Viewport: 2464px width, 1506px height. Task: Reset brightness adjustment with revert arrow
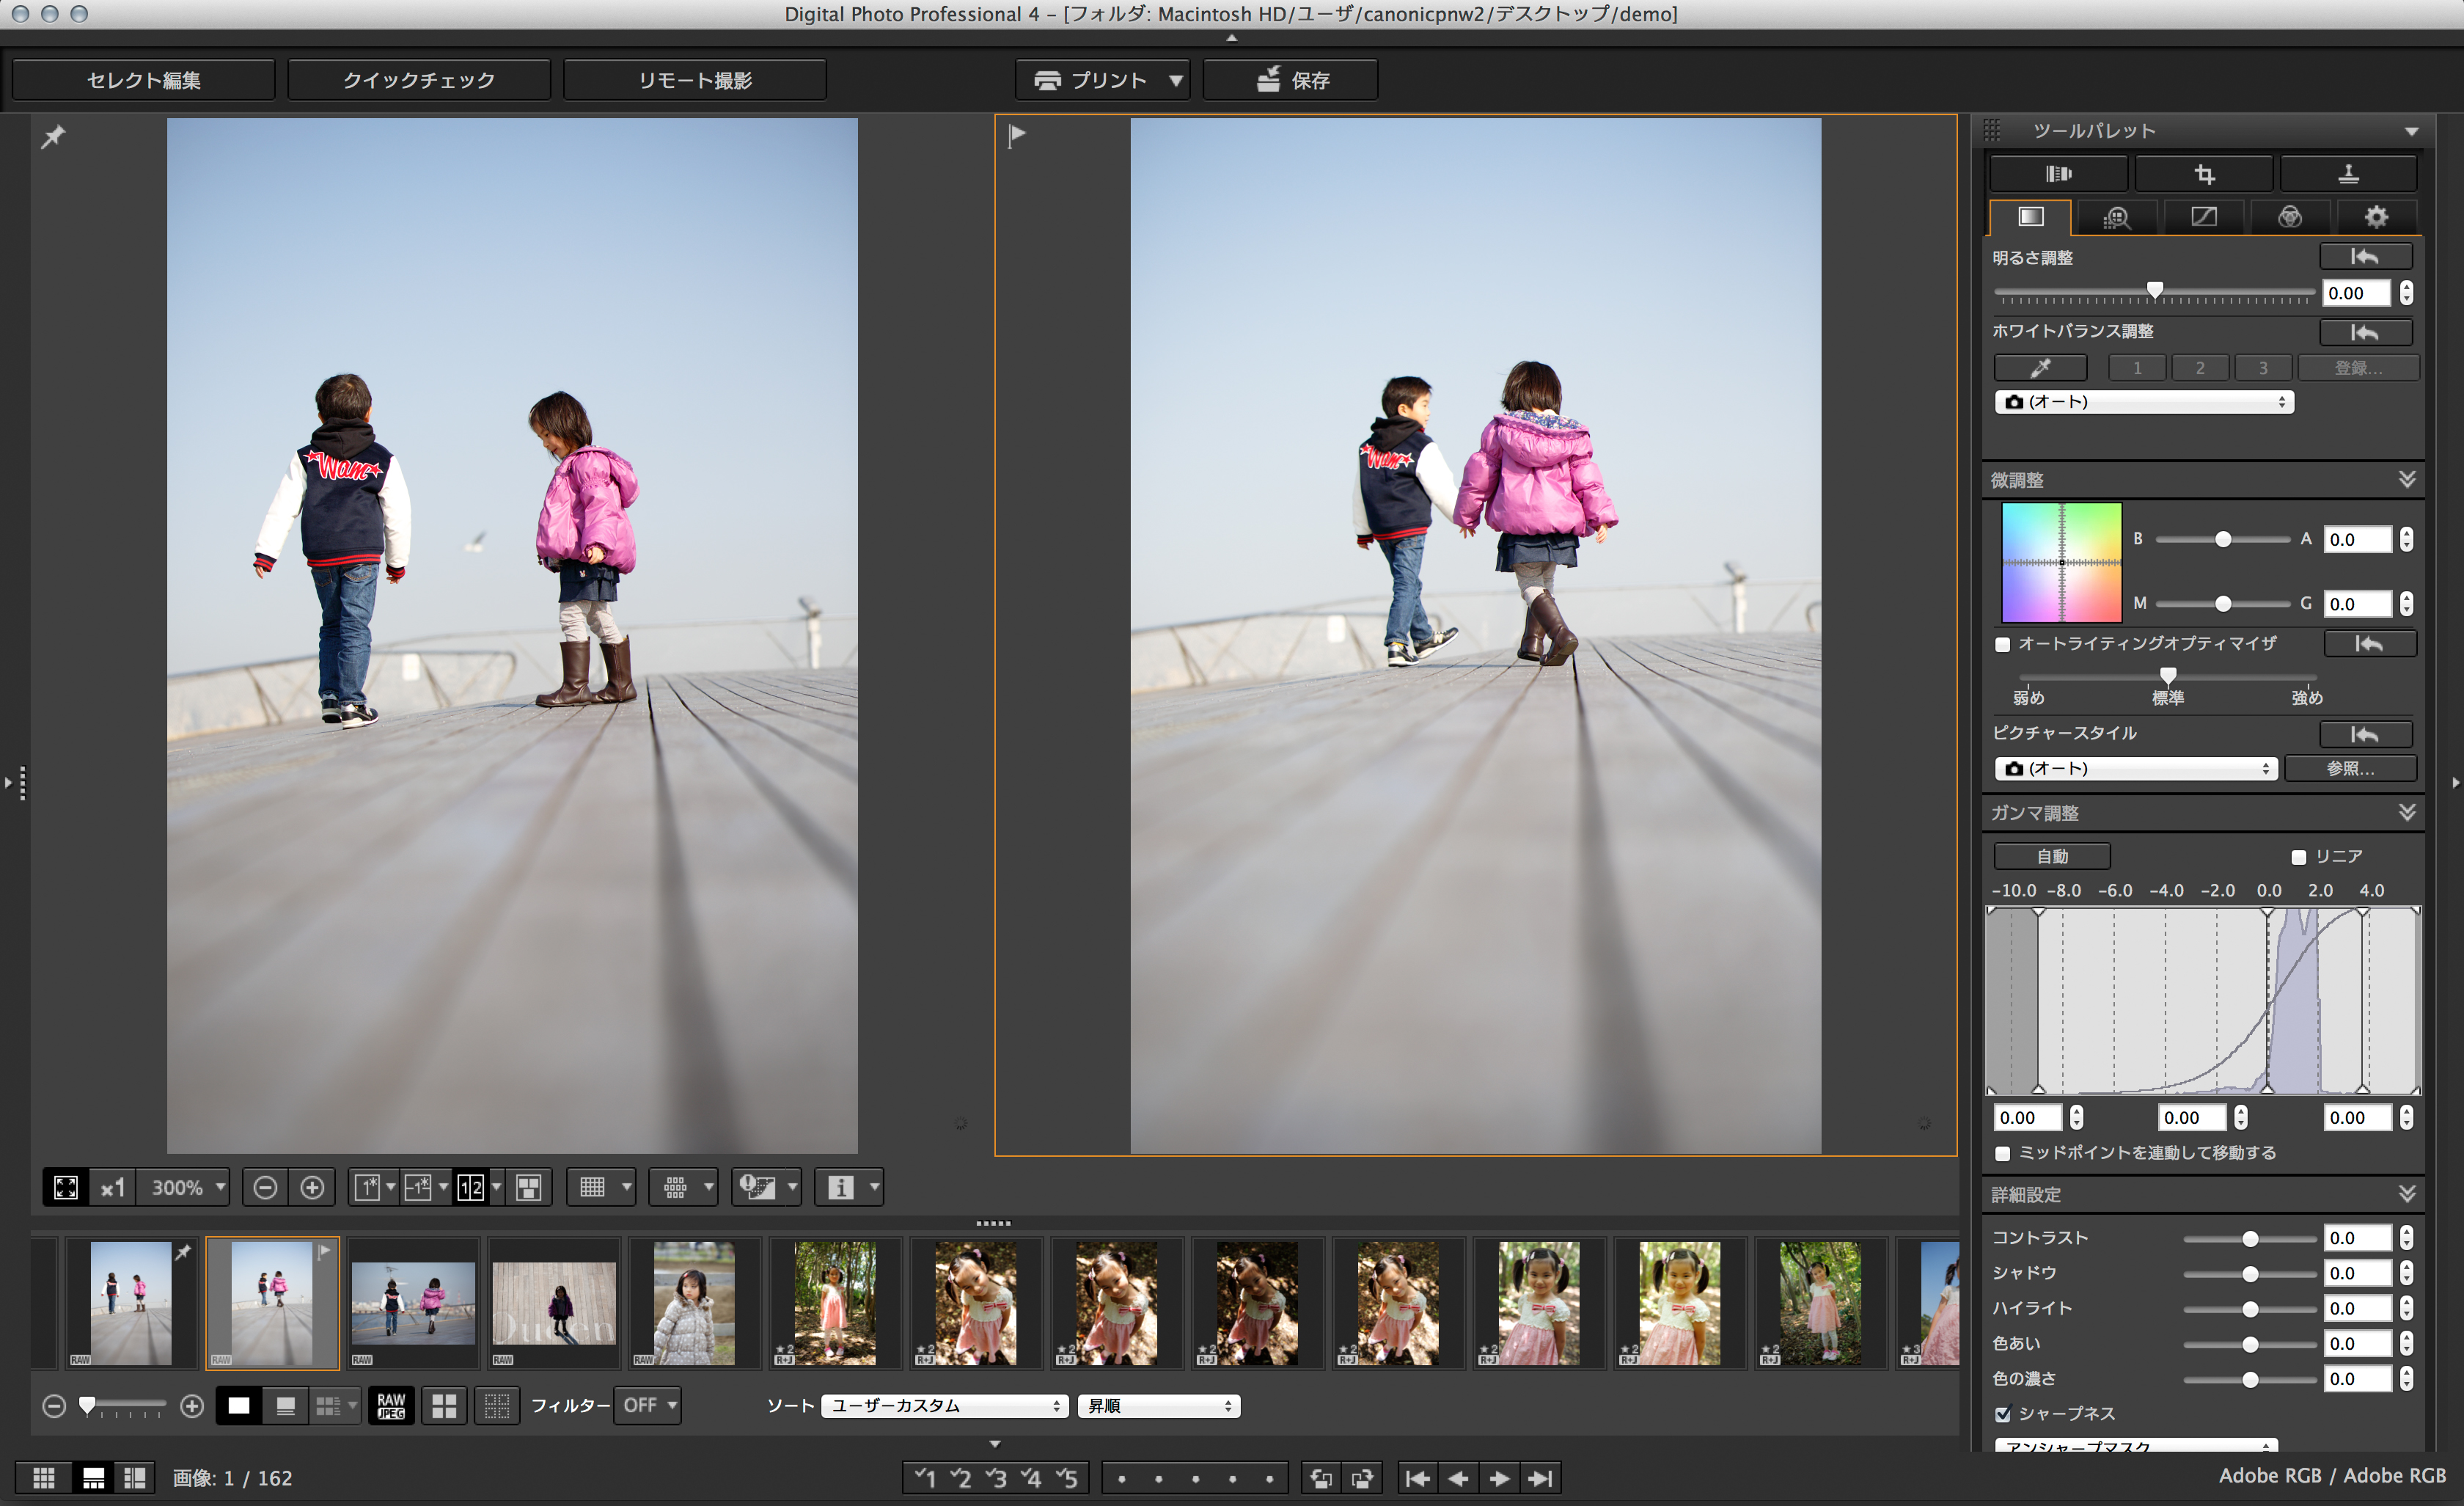pos(2365,257)
